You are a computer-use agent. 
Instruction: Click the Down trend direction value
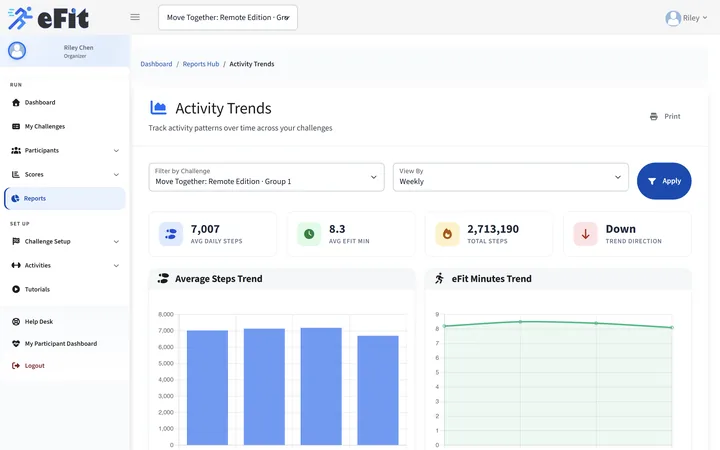pyautogui.click(x=620, y=229)
